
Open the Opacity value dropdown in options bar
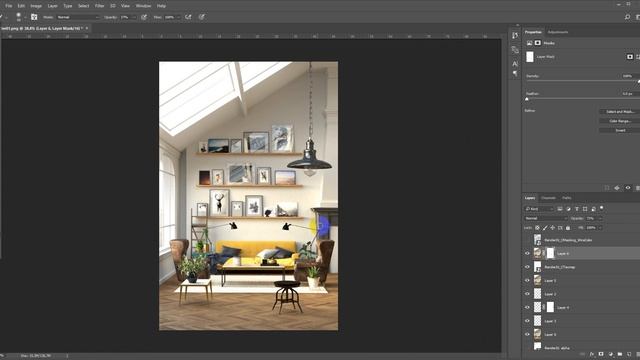point(133,17)
